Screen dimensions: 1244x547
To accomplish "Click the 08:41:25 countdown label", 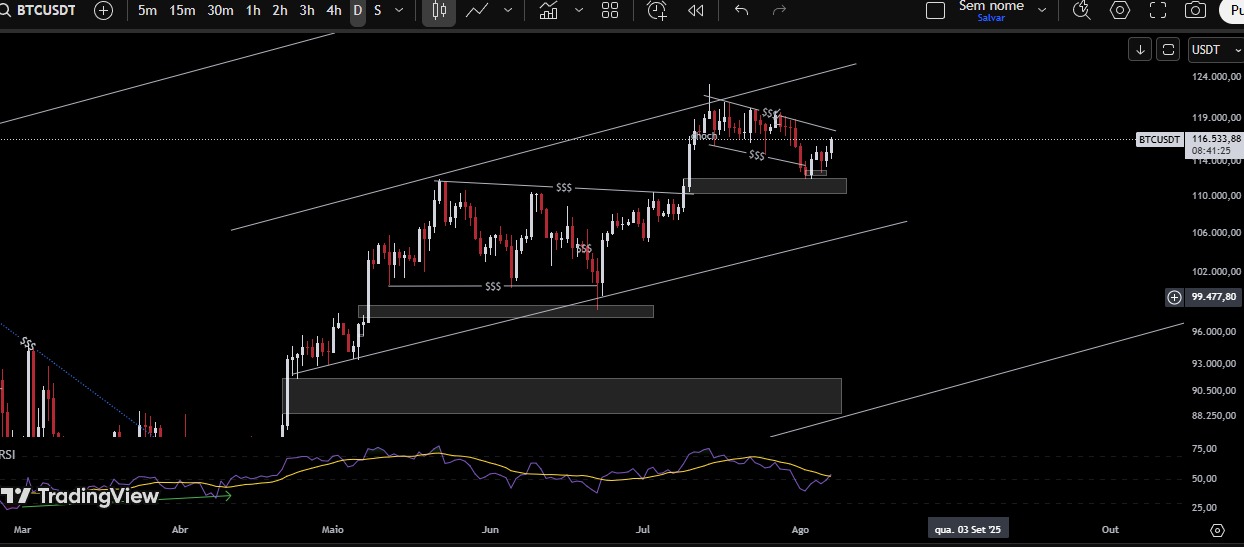I will tap(1211, 151).
